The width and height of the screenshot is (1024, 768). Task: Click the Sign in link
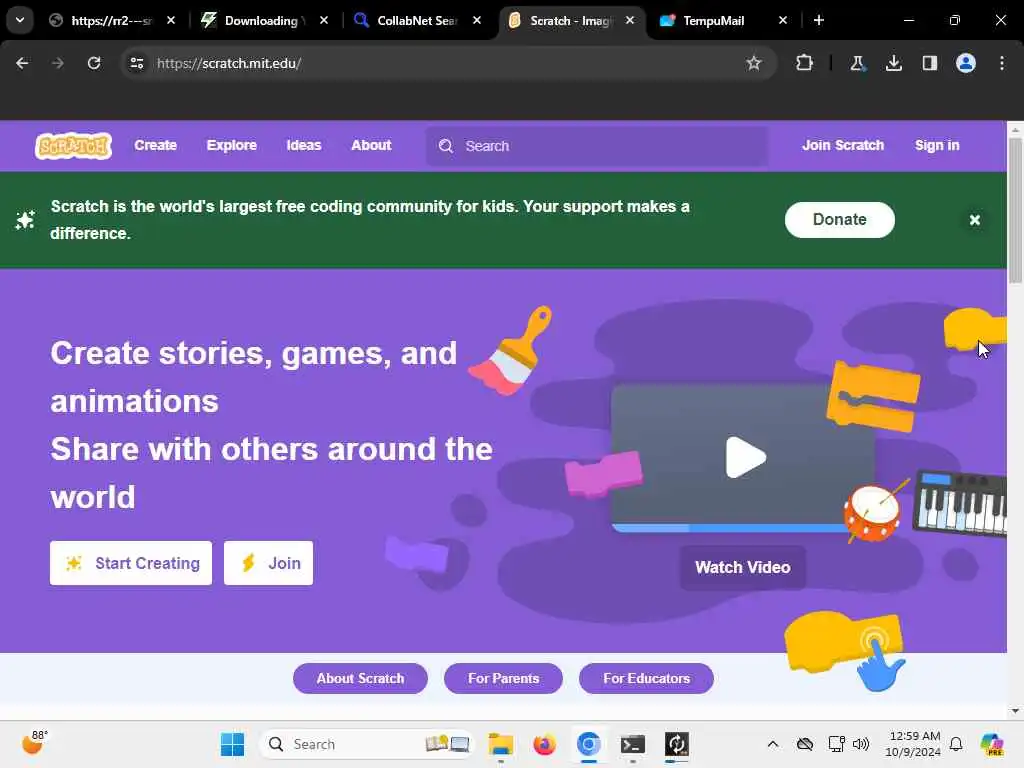coord(937,146)
